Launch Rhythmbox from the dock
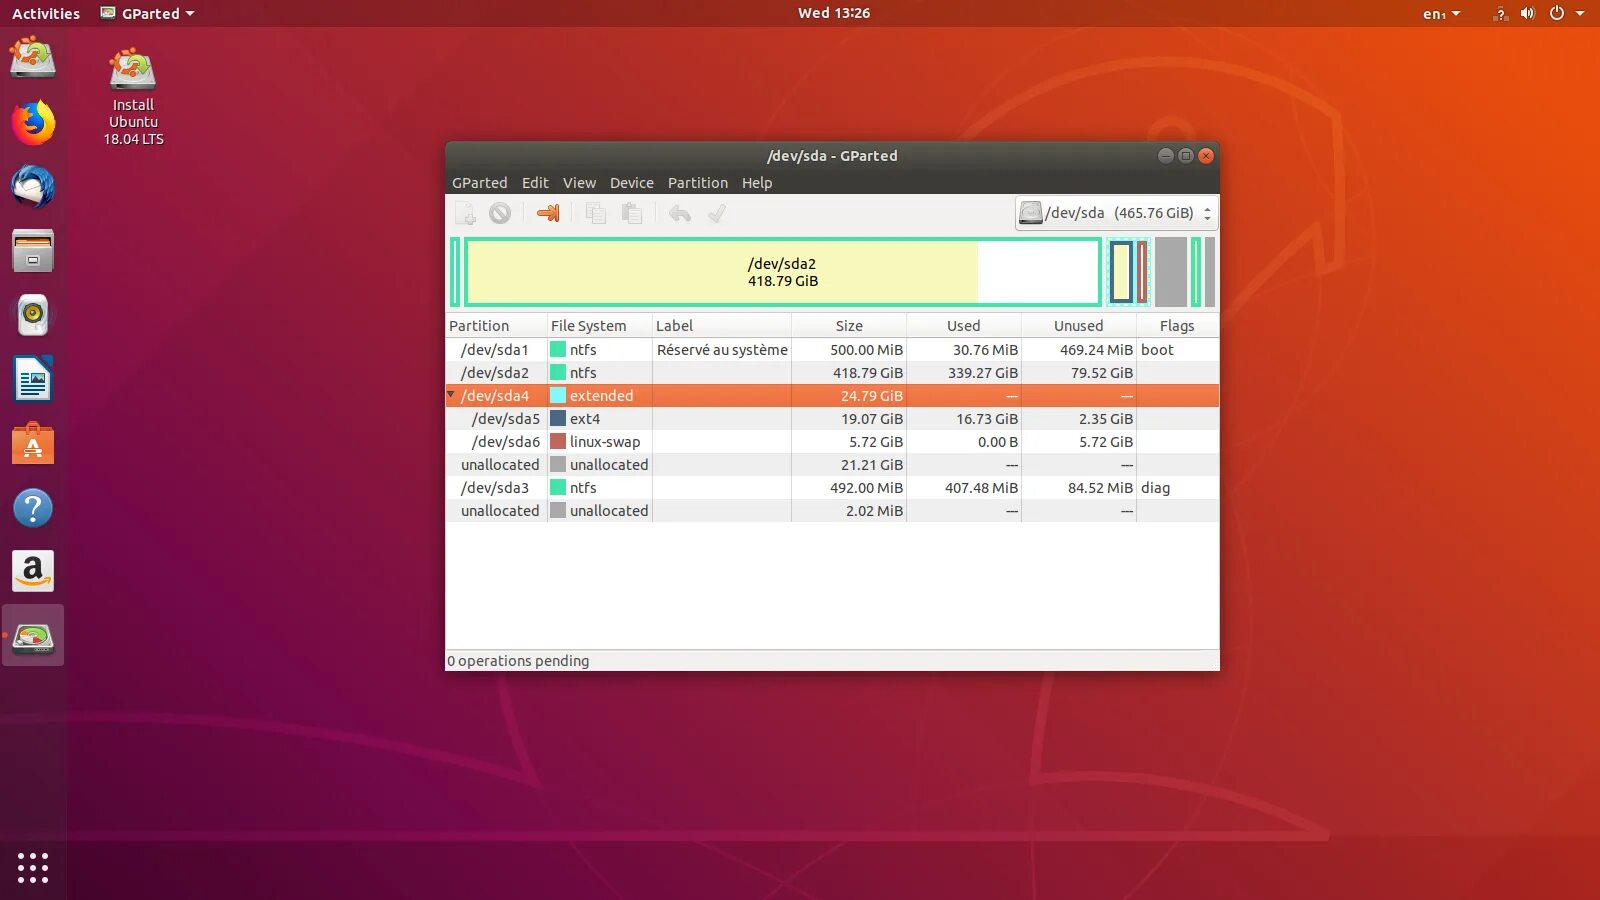The image size is (1600, 900). click(33, 315)
